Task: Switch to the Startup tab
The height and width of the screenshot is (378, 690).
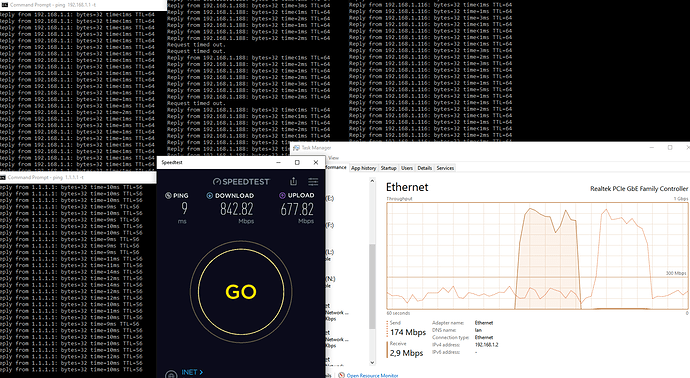Action: 389,168
